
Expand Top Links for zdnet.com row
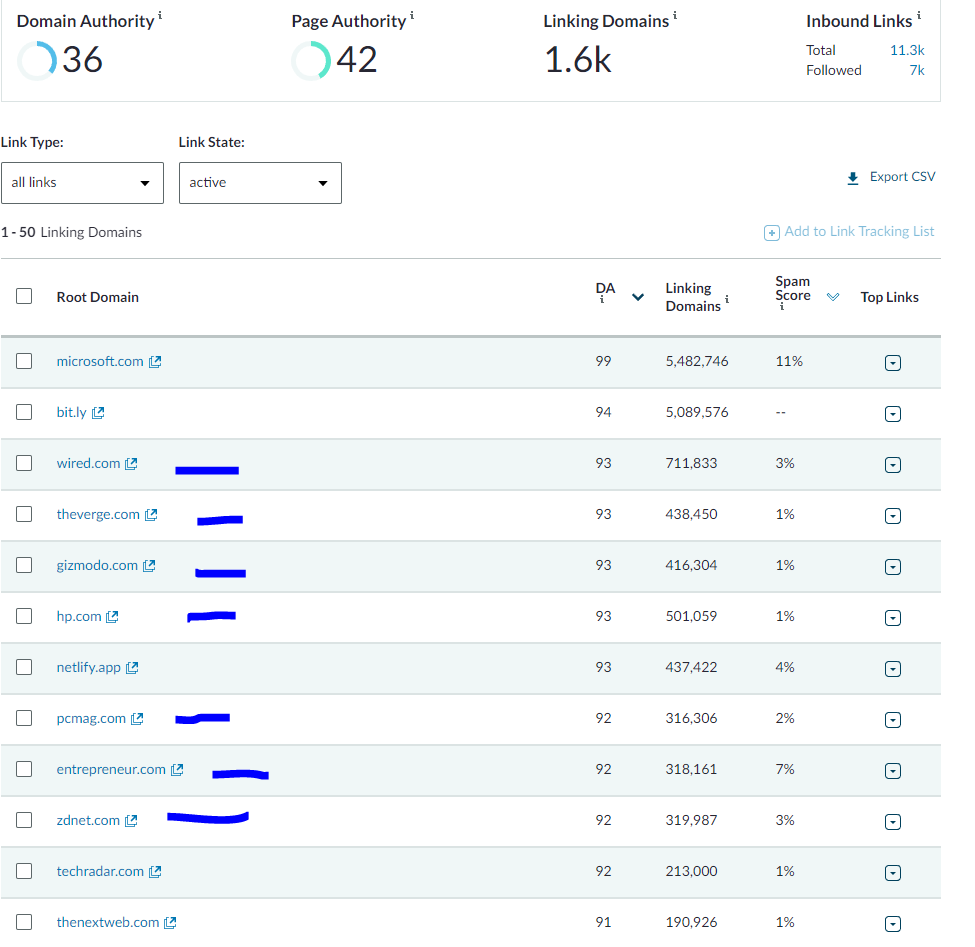coord(893,822)
